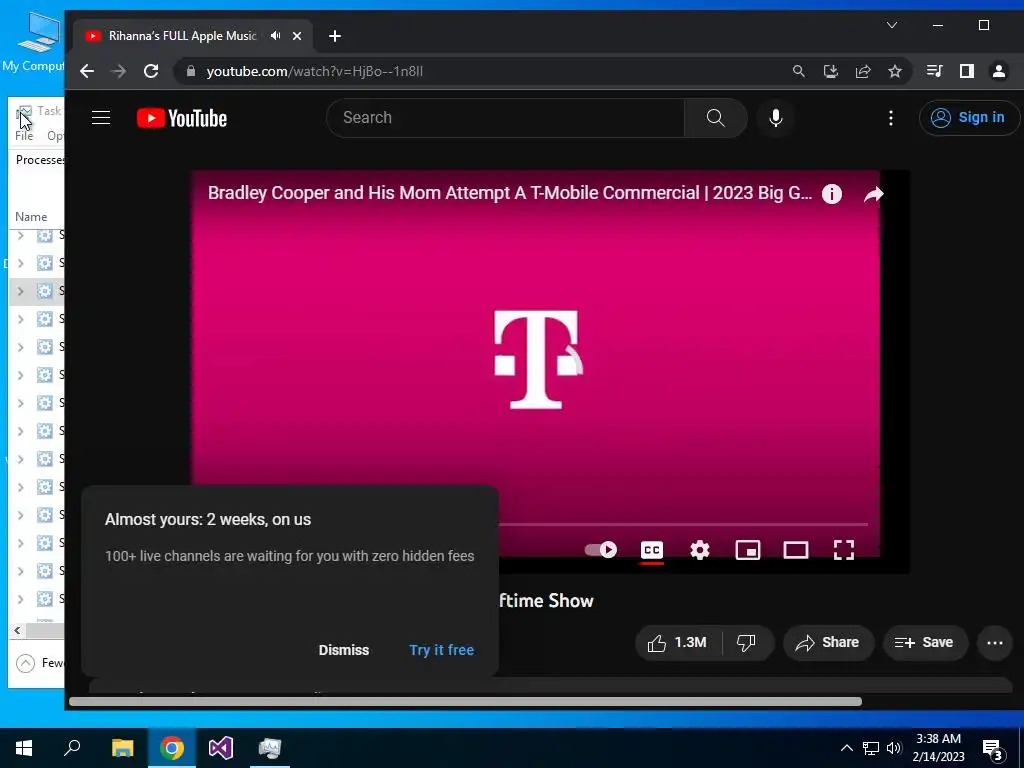Open the Windows Start menu
Screen dimensions: 1024x768
click(x=24, y=748)
